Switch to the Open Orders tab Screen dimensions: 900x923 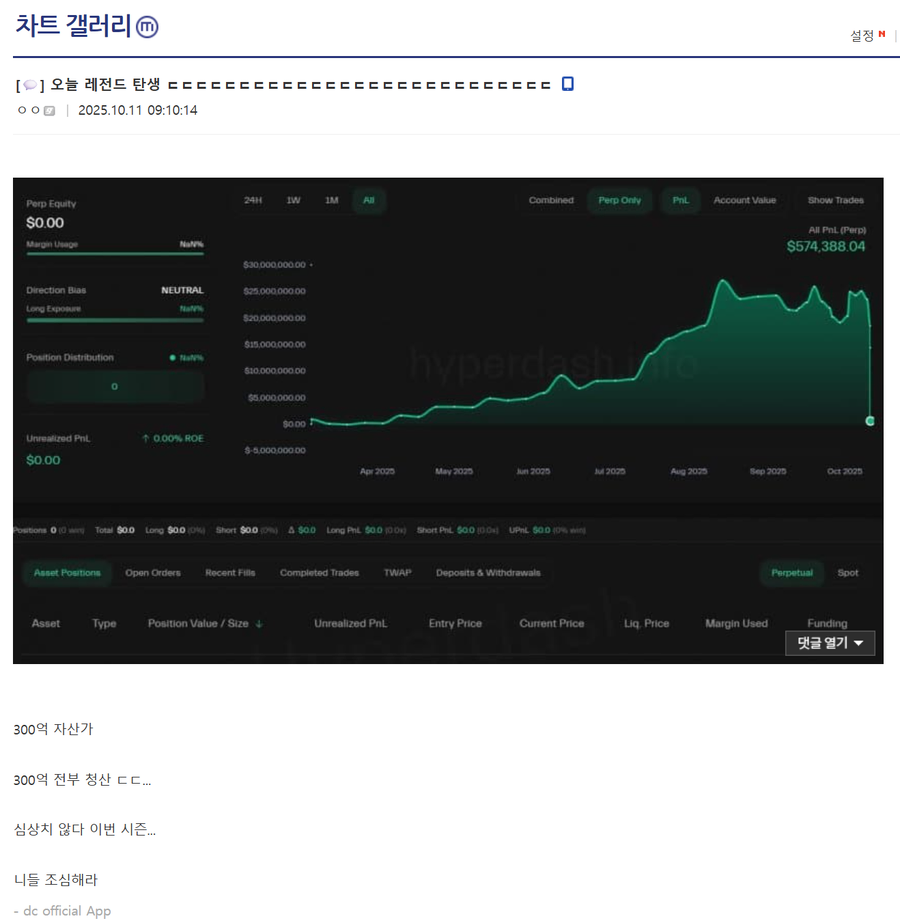pyautogui.click(x=152, y=573)
